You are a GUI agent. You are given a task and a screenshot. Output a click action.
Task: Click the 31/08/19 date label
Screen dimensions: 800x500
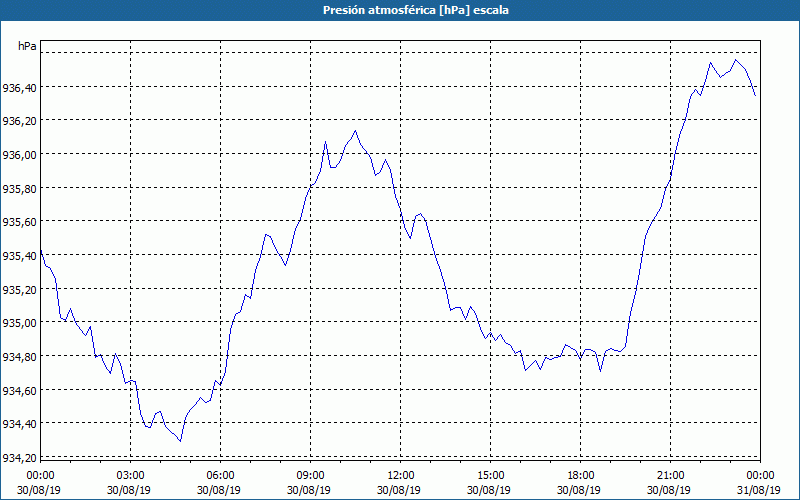pos(759,490)
